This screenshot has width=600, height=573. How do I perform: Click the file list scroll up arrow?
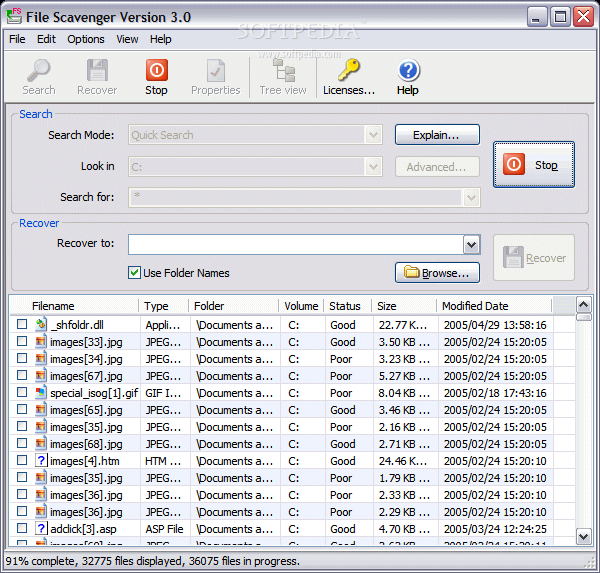[584, 305]
